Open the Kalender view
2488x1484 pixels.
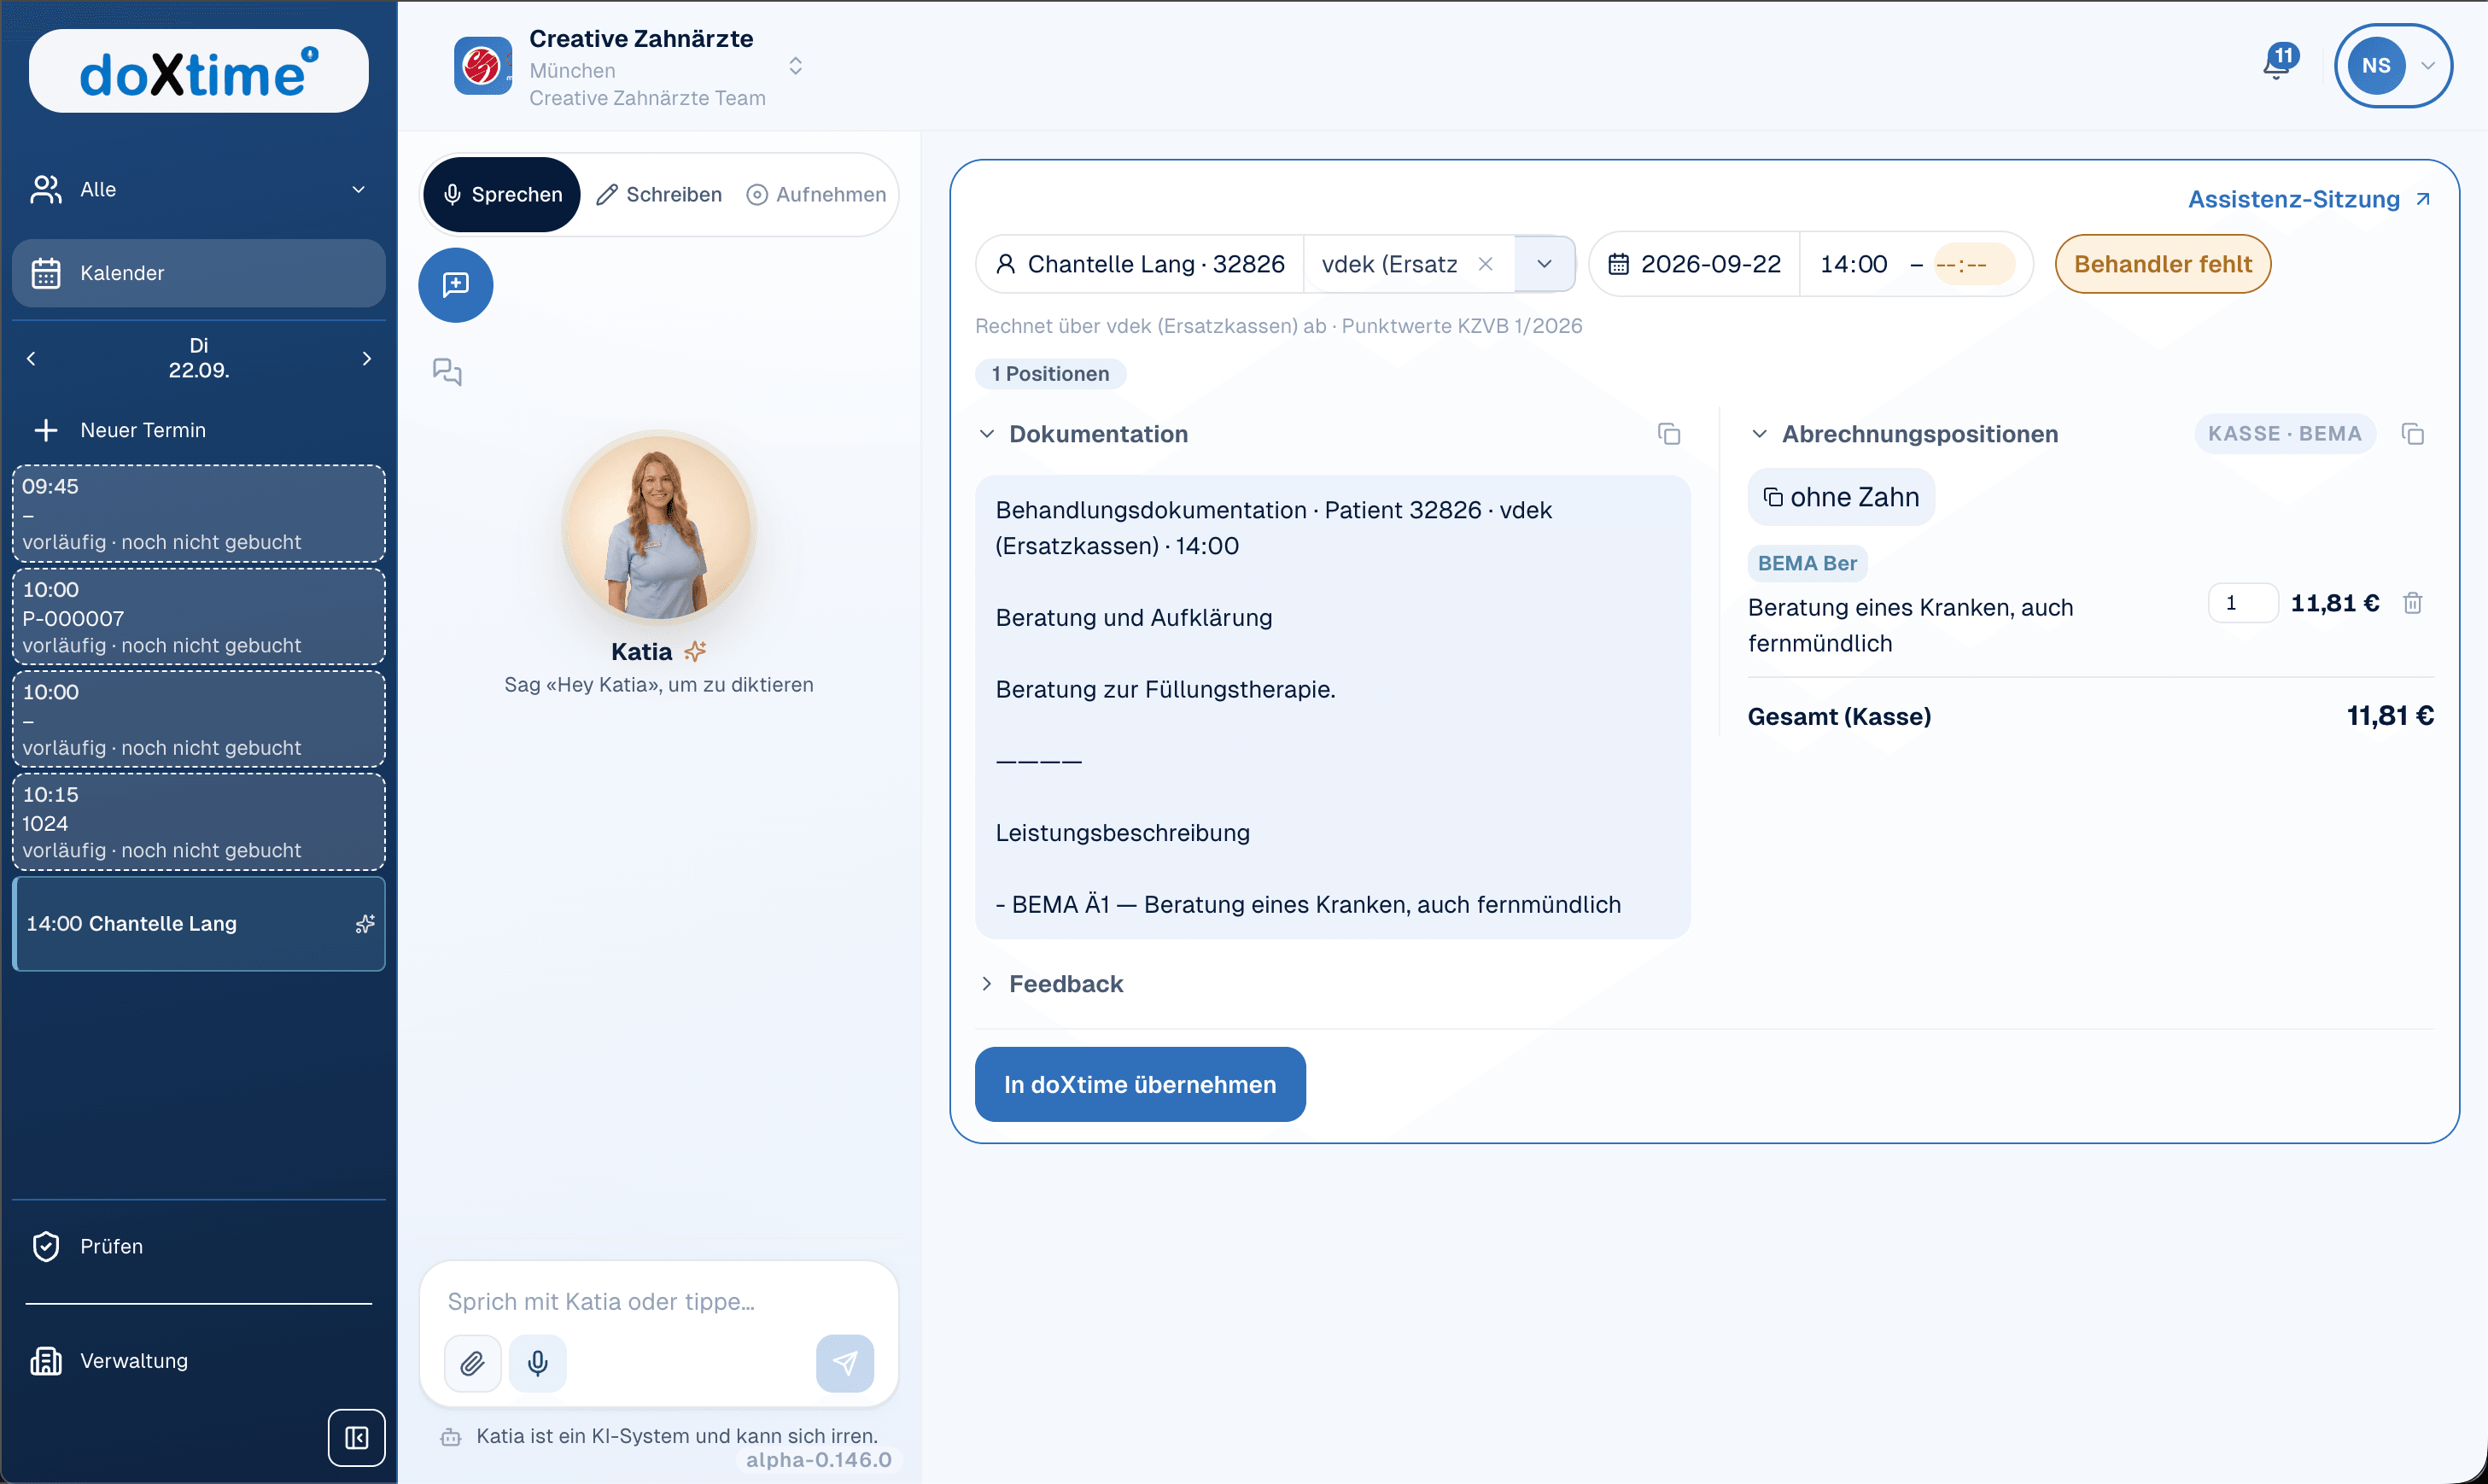pos(199,273)
